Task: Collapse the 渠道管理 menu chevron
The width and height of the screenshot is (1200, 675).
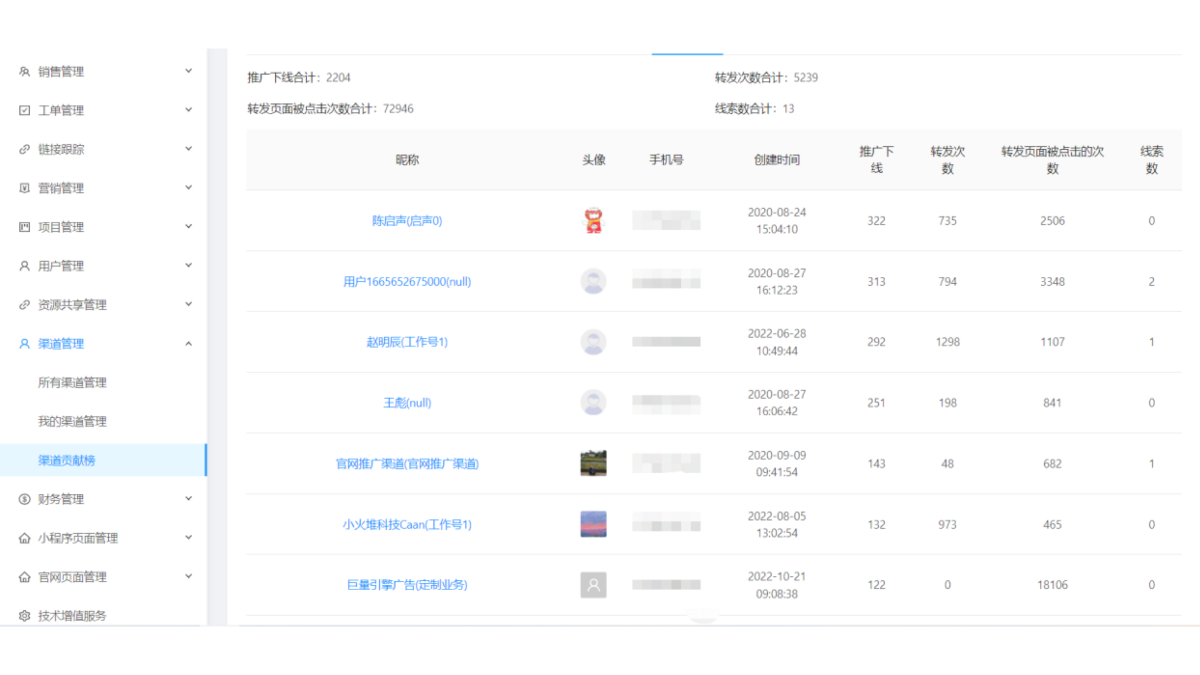Action: pos(188,344)
